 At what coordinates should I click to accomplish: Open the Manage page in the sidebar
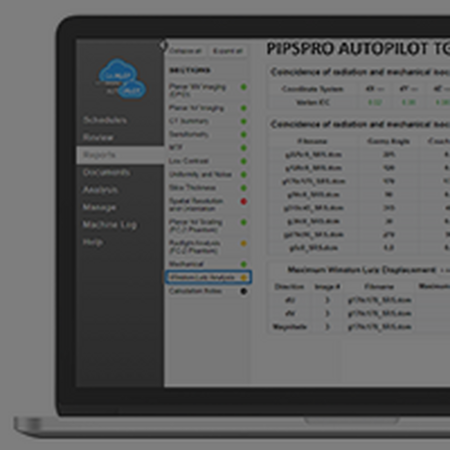tap(99, 207)
